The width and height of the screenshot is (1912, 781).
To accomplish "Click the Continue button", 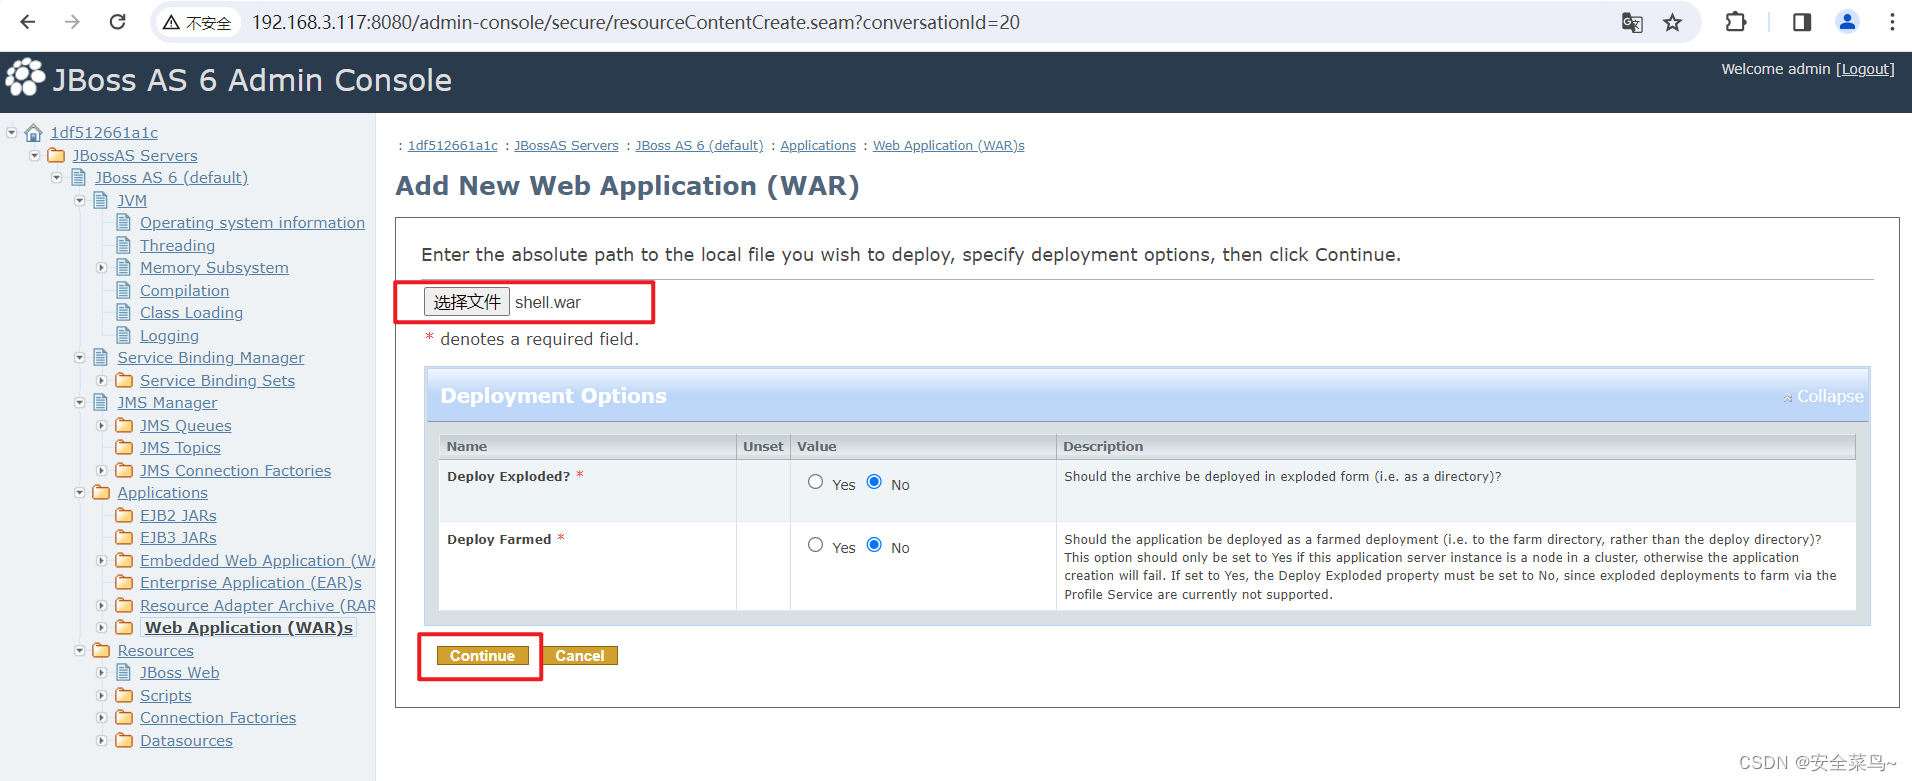I will coord(482,656).
